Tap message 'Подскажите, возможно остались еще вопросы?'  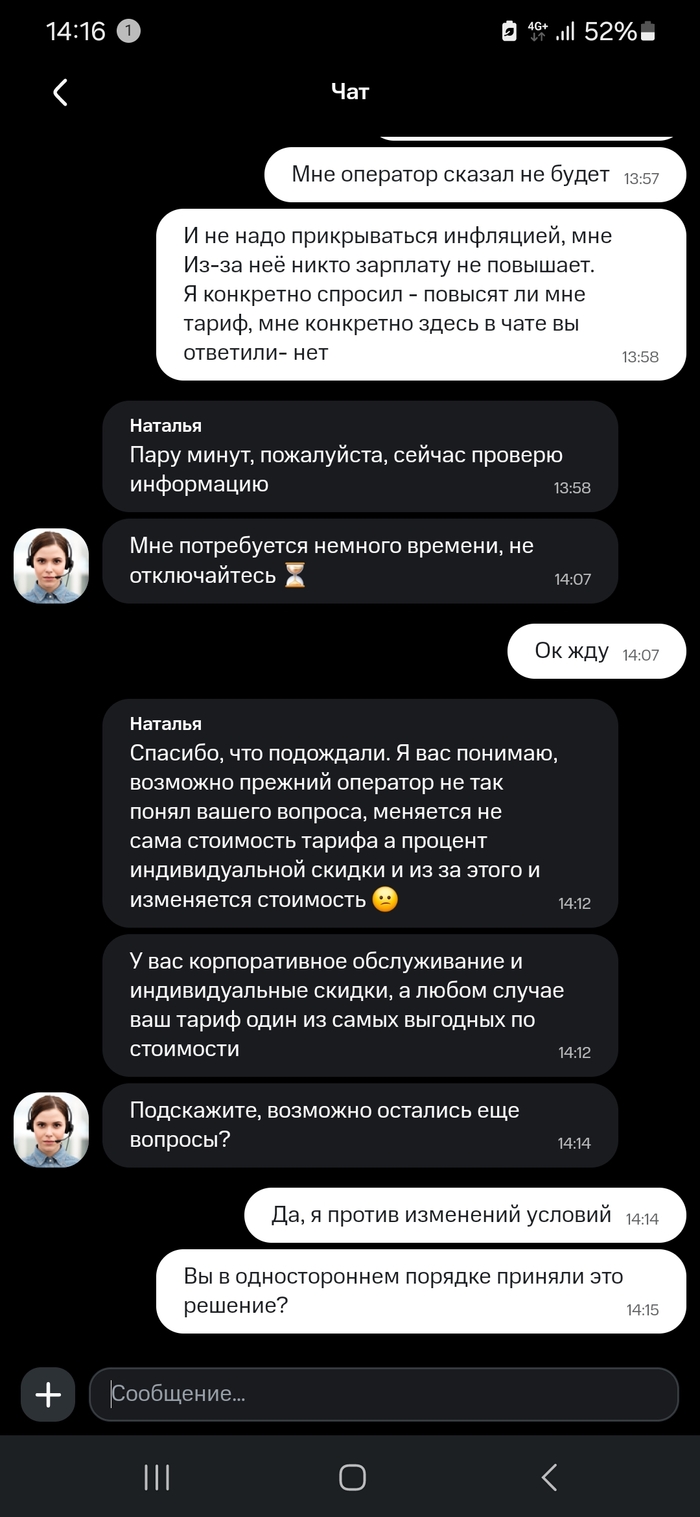click(360, 1125)
